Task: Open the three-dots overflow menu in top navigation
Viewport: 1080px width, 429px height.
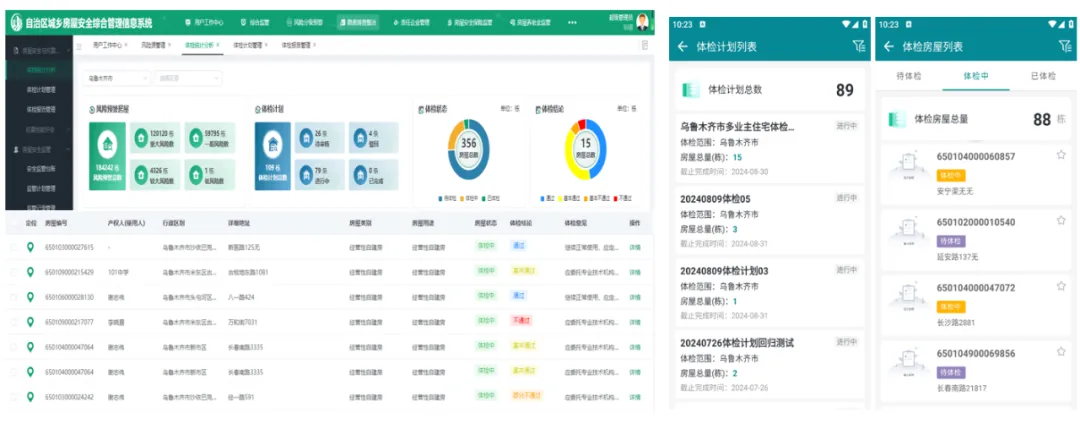Action: click(572, 22)
